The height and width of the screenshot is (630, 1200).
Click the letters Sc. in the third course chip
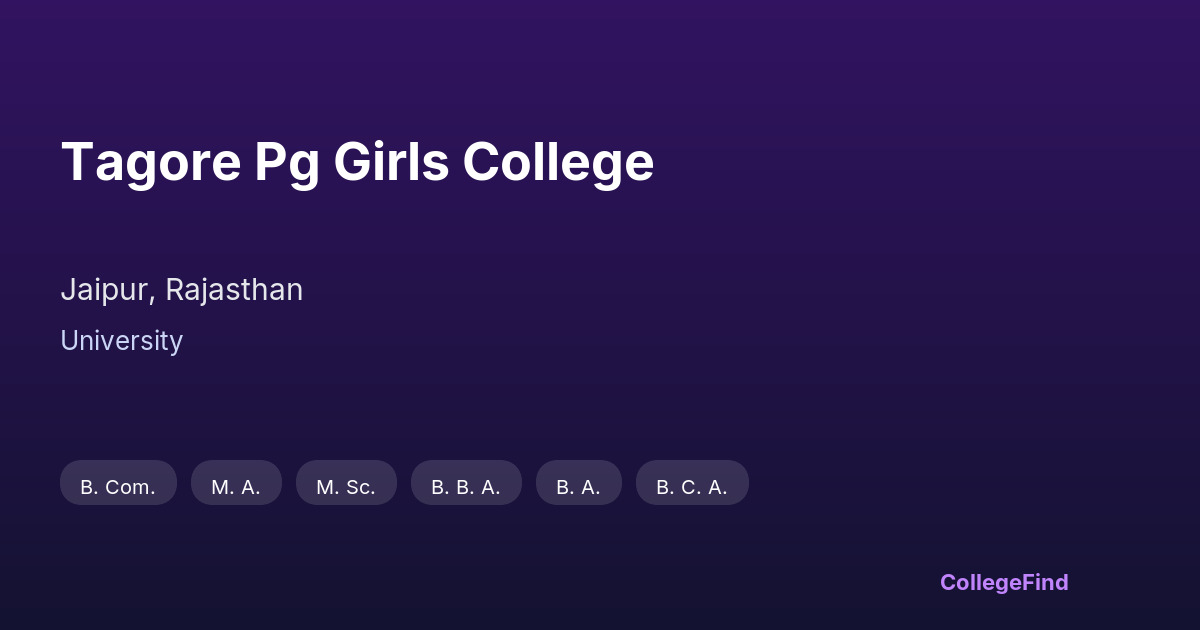coord(360,487)
